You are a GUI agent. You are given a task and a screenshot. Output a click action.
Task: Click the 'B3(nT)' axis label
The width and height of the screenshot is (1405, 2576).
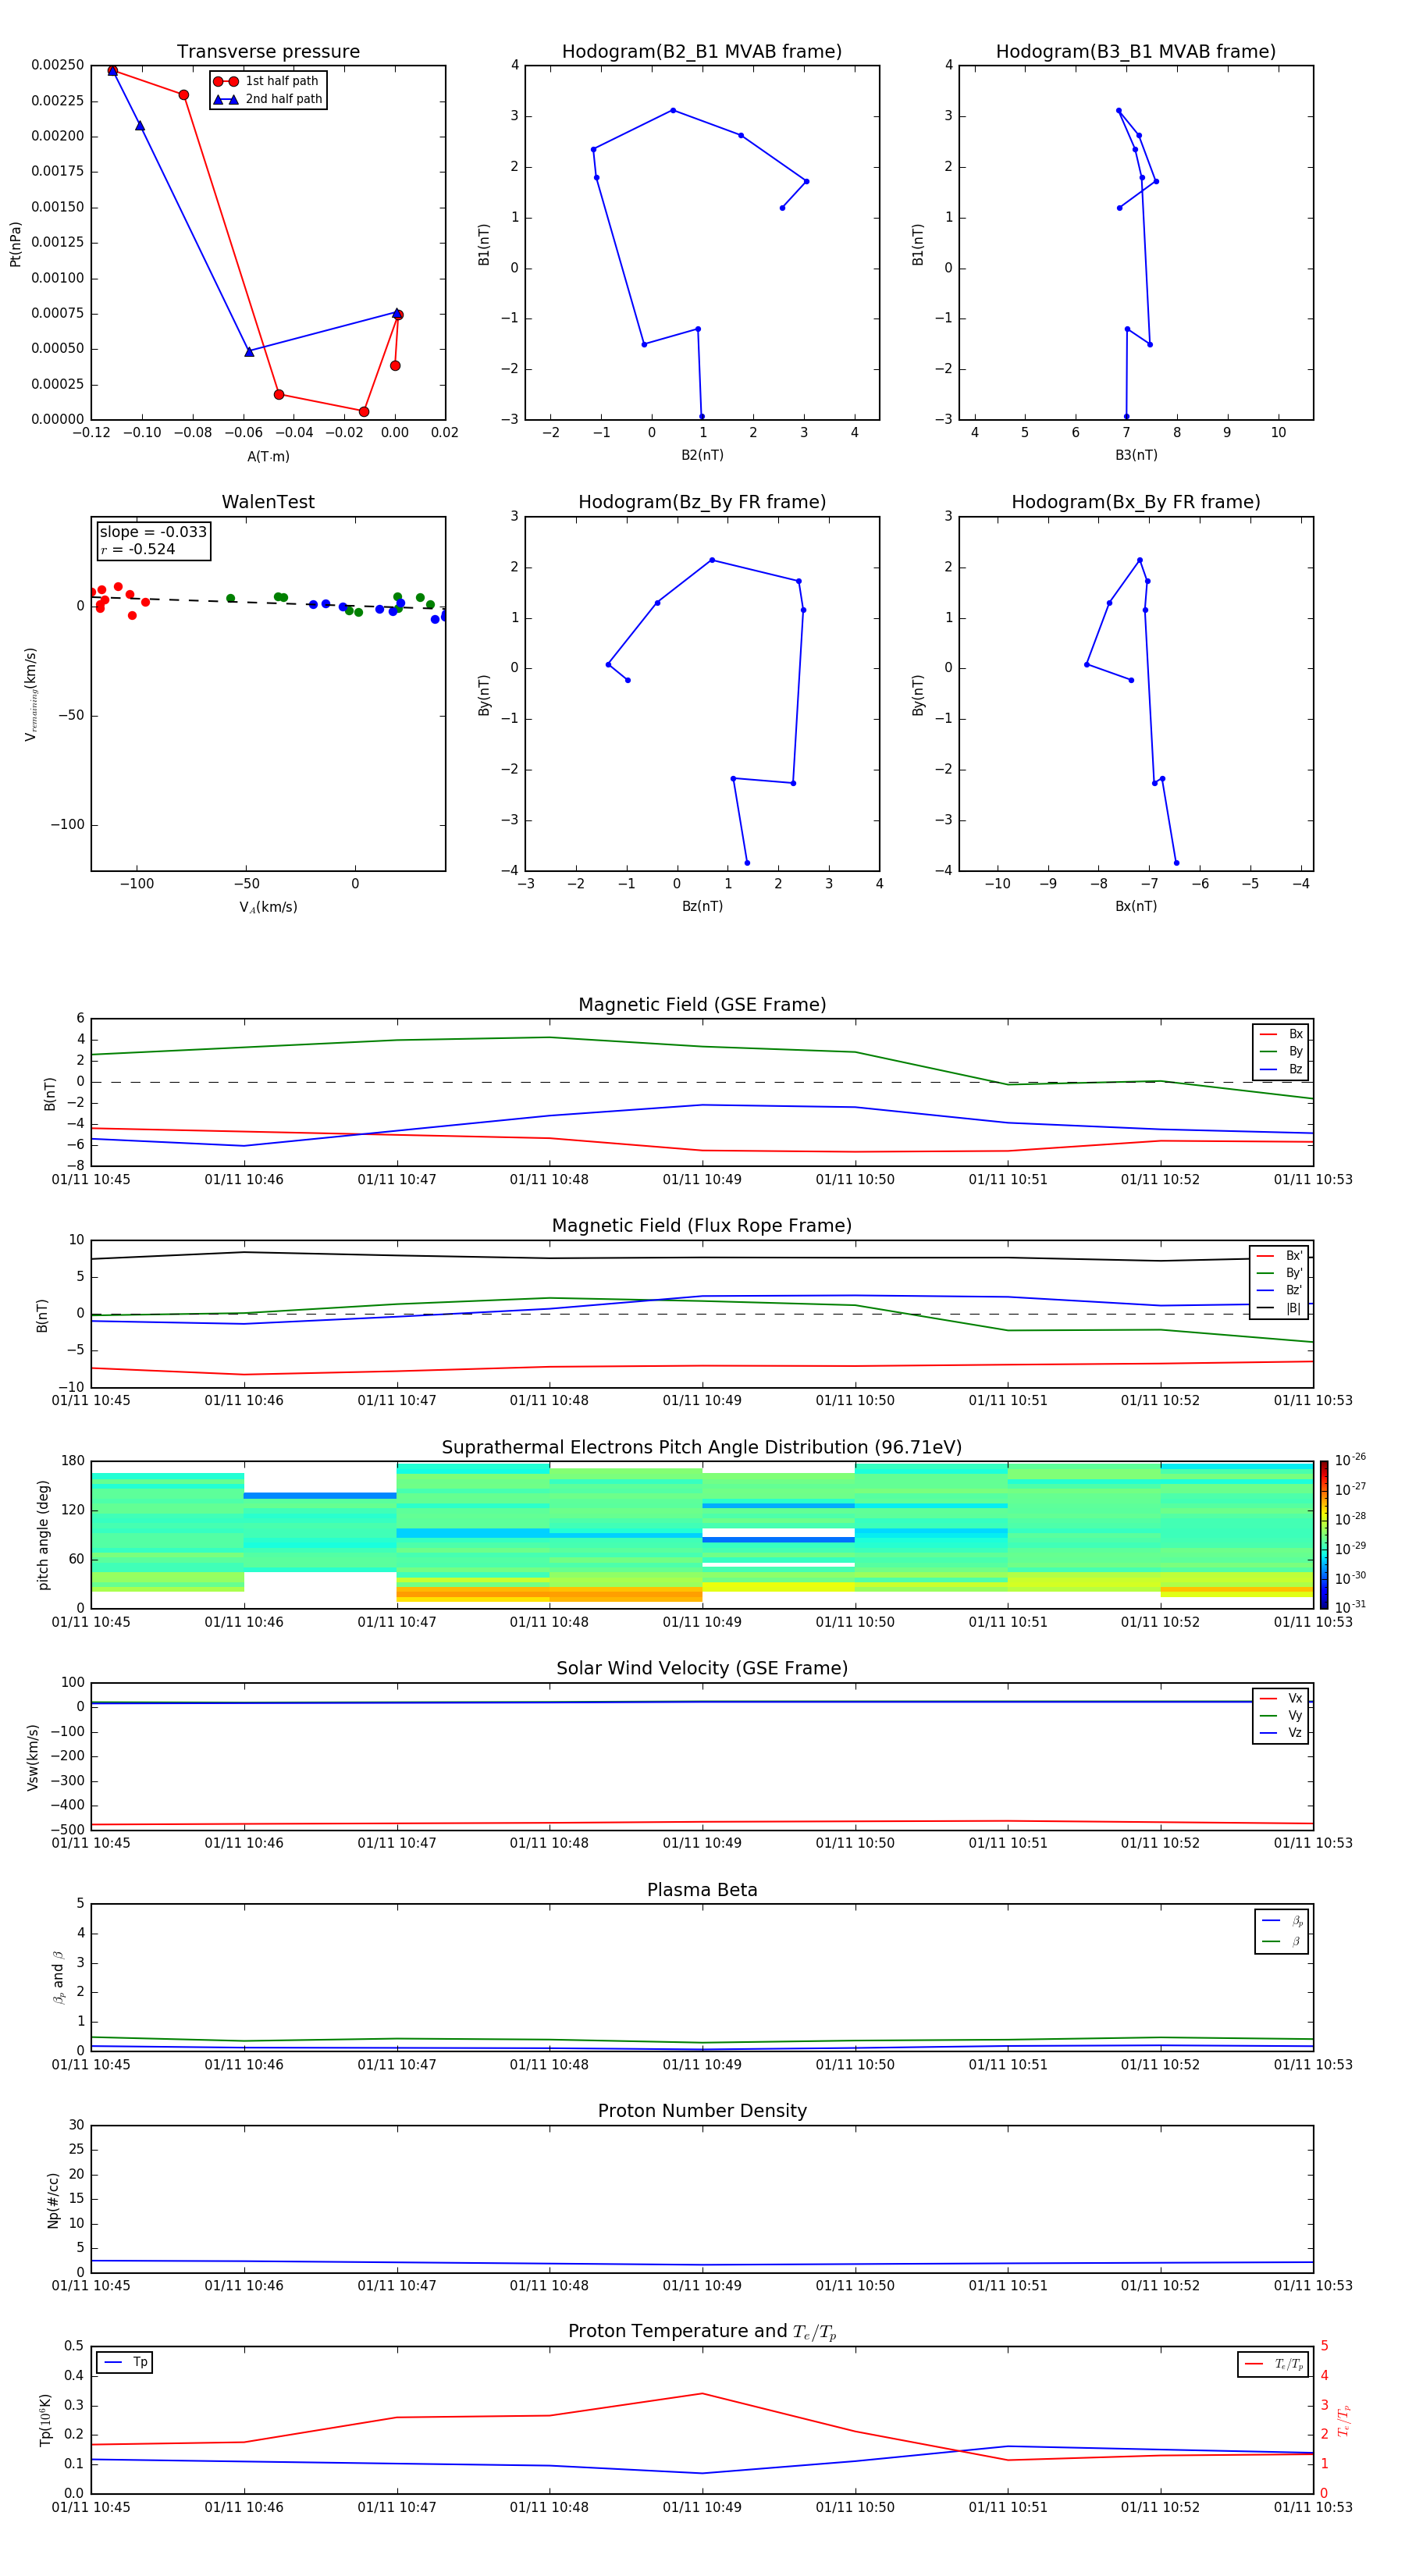pos(1136,455)
